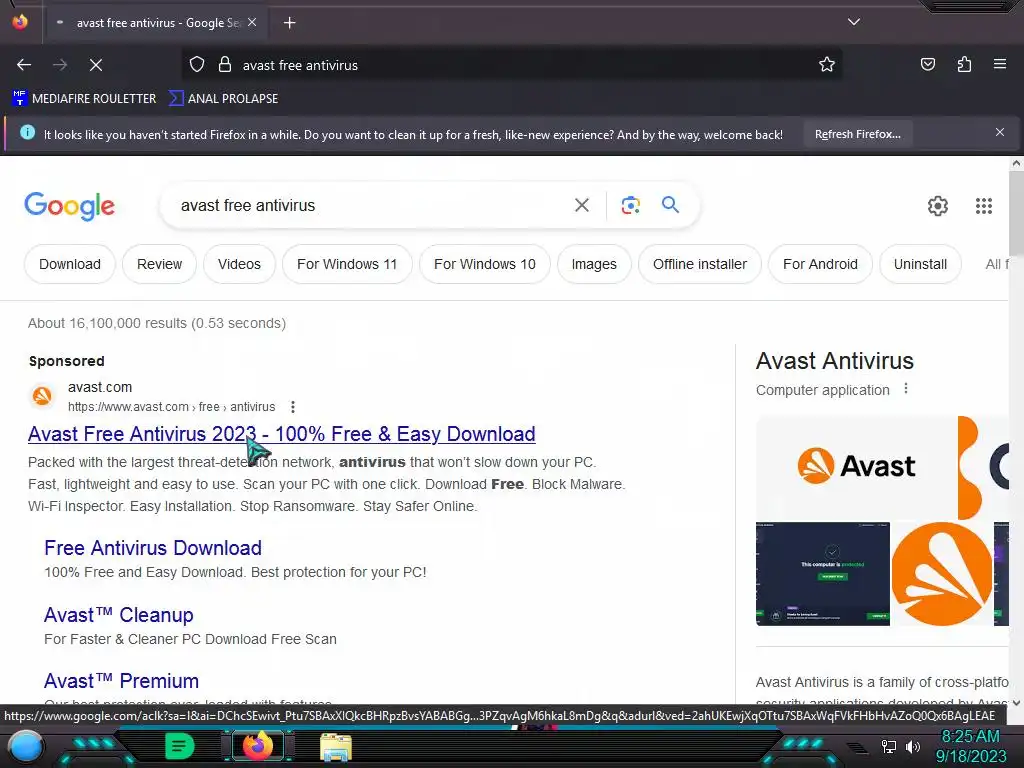Open Firefox application menu
The image size is (1024, 768).
[1000, 65]
